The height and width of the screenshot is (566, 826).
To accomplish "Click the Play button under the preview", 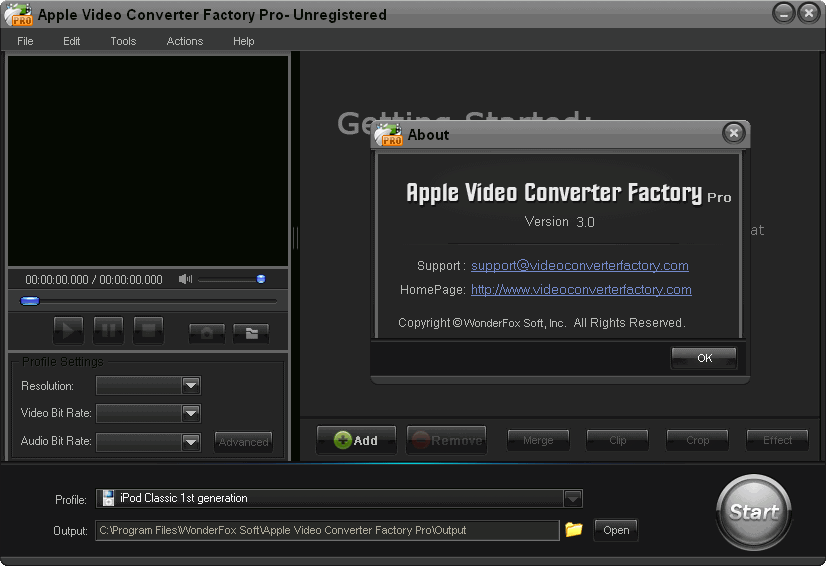I will coord(68,330).
